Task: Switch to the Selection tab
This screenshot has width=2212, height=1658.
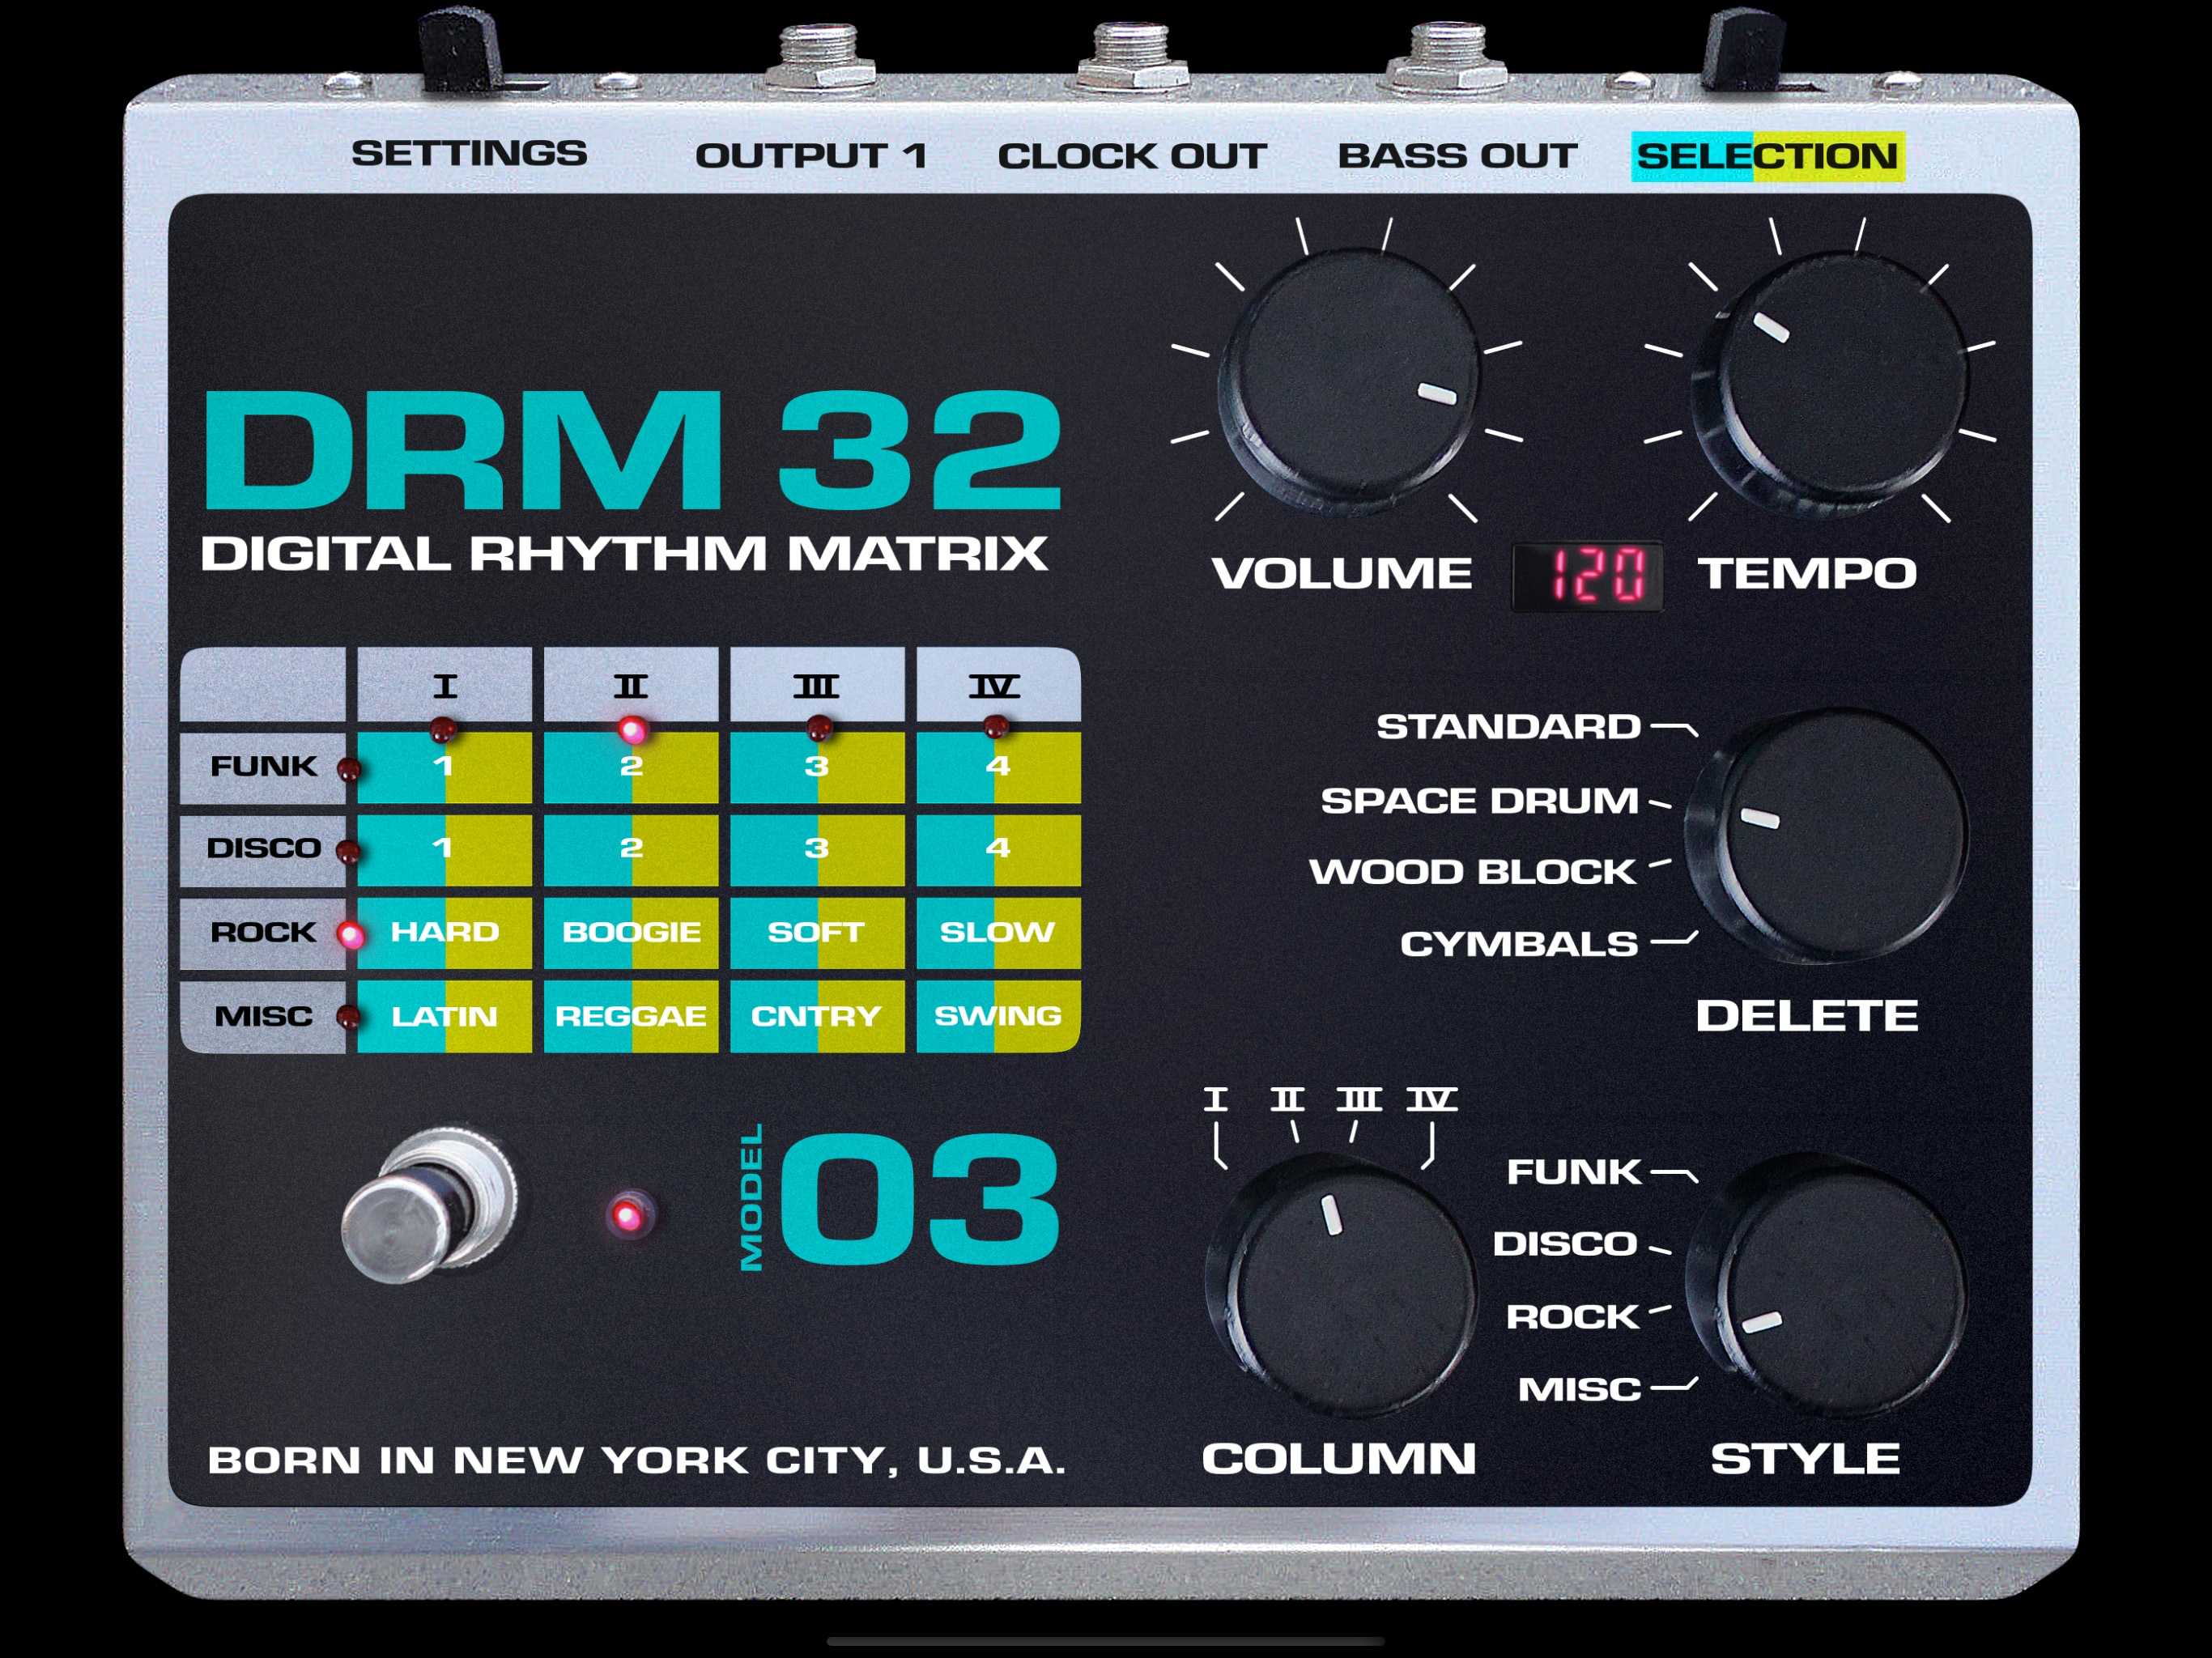Action: [x=1767, y=156]
